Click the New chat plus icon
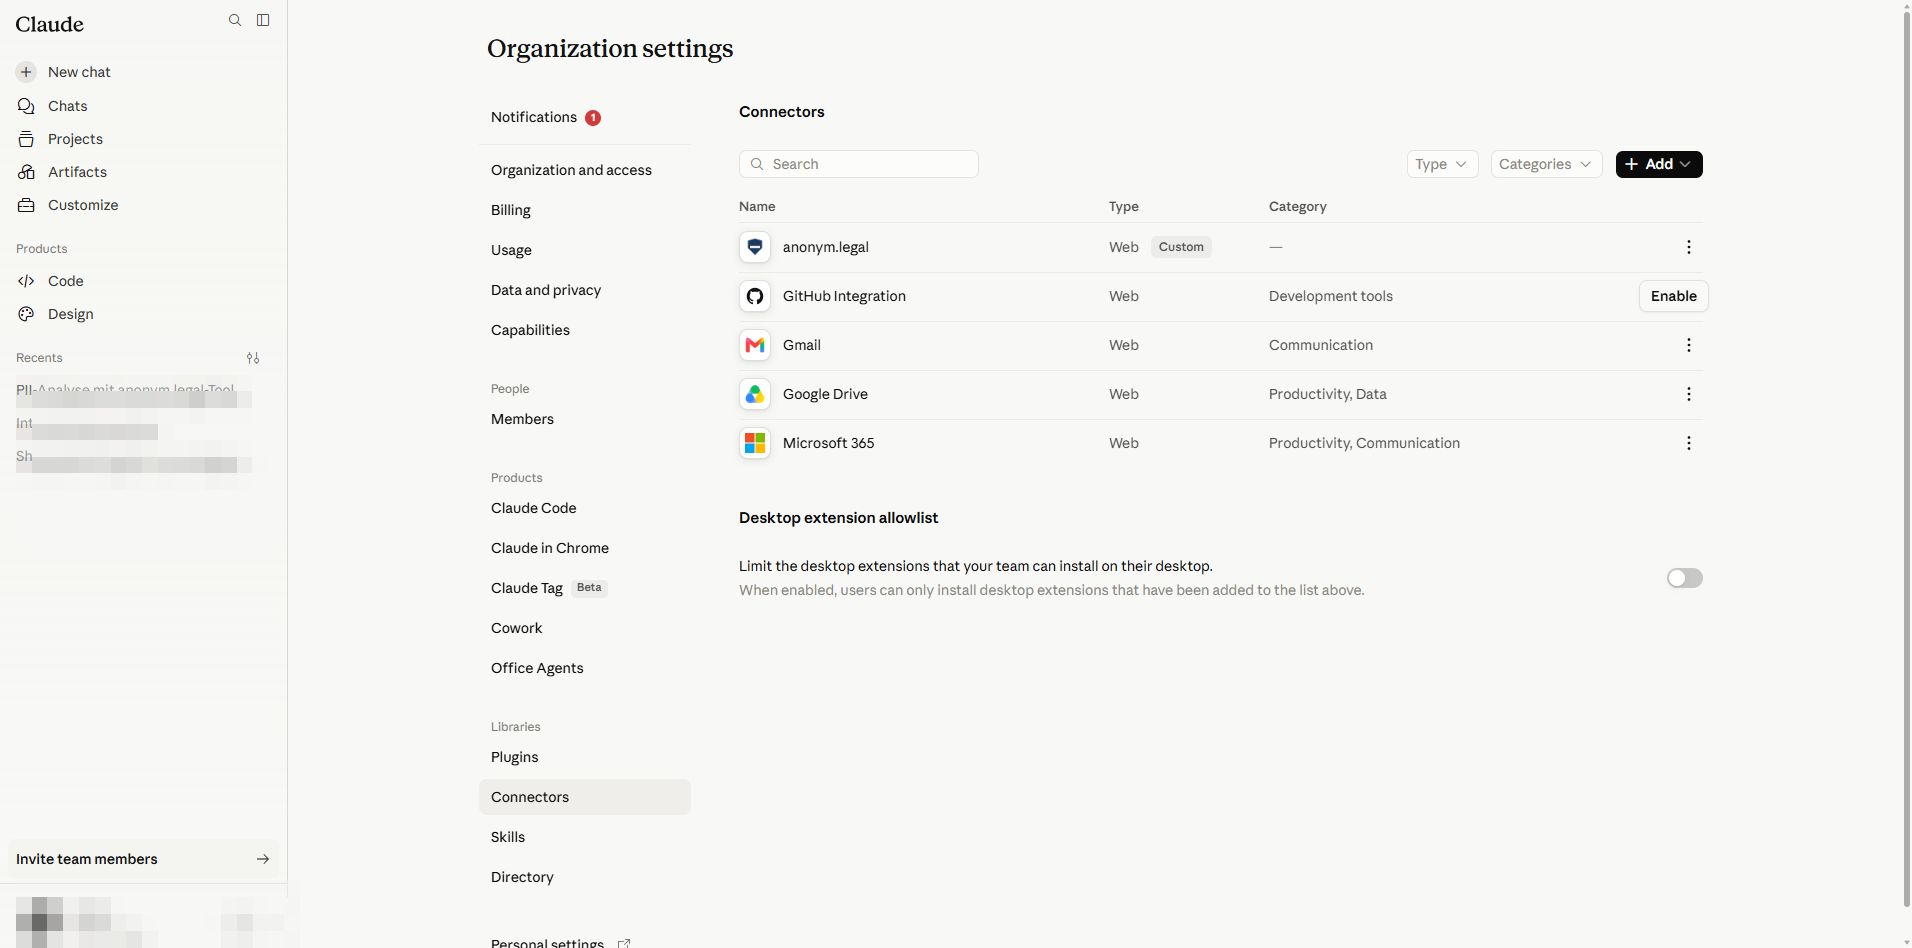The image size is (1912, 948). point(26,72)
